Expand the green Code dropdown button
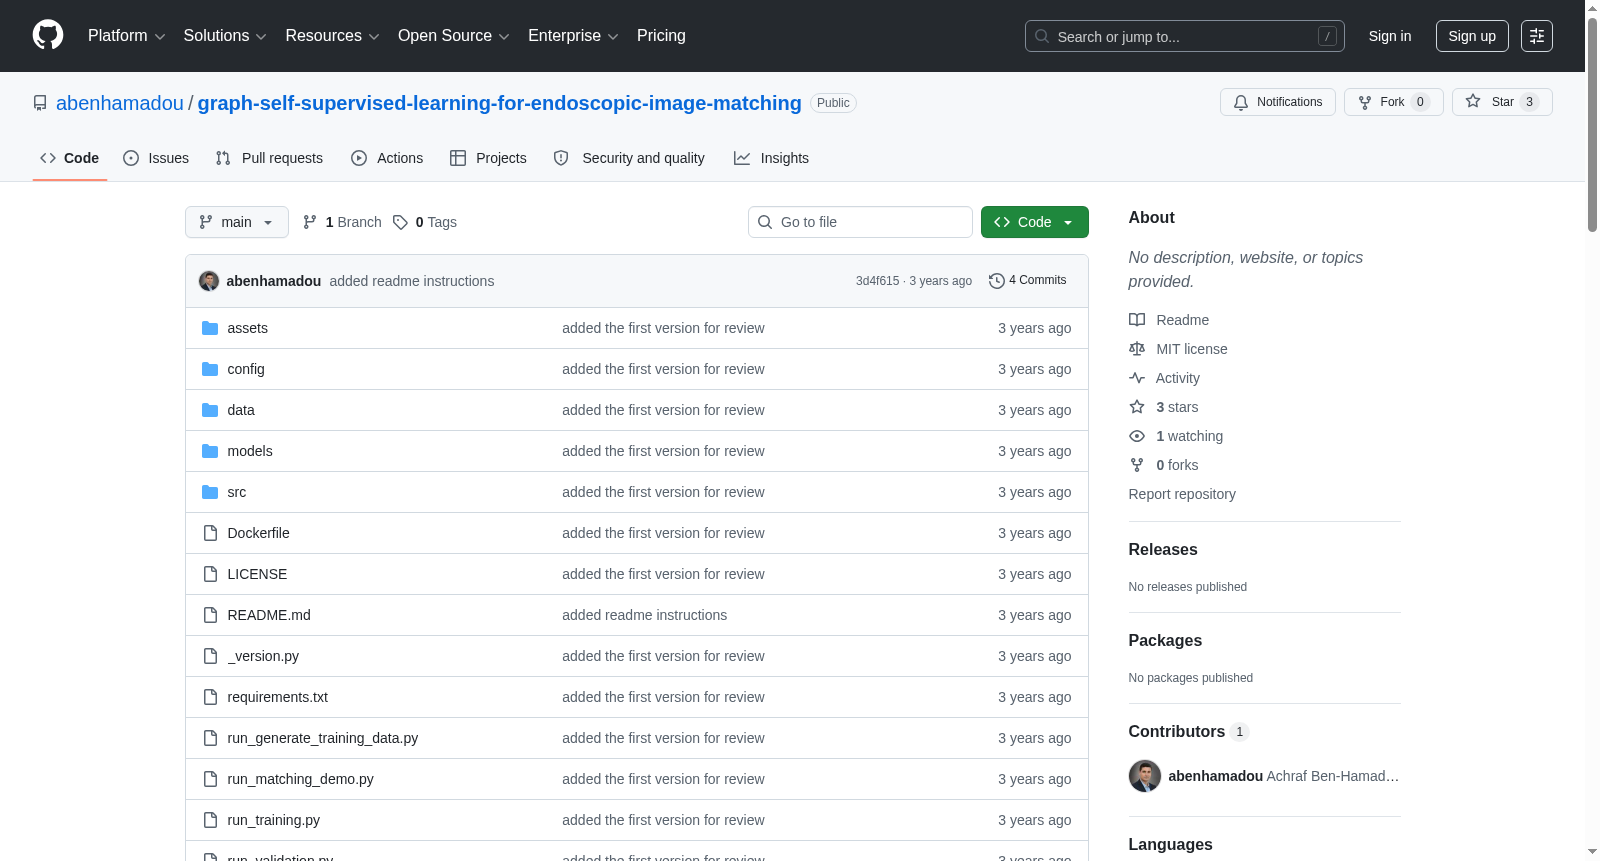Screen dimensions: 1600x861 1035,222
